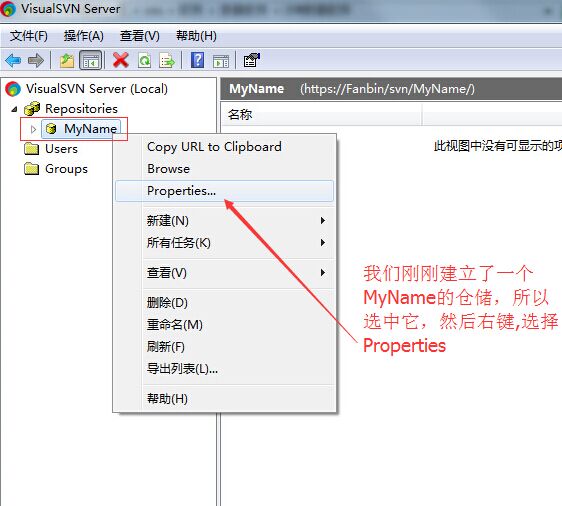Screen dimensions: 562x506
Task: Open the 操作(A) menu
Action: click(x=84, y=36)
